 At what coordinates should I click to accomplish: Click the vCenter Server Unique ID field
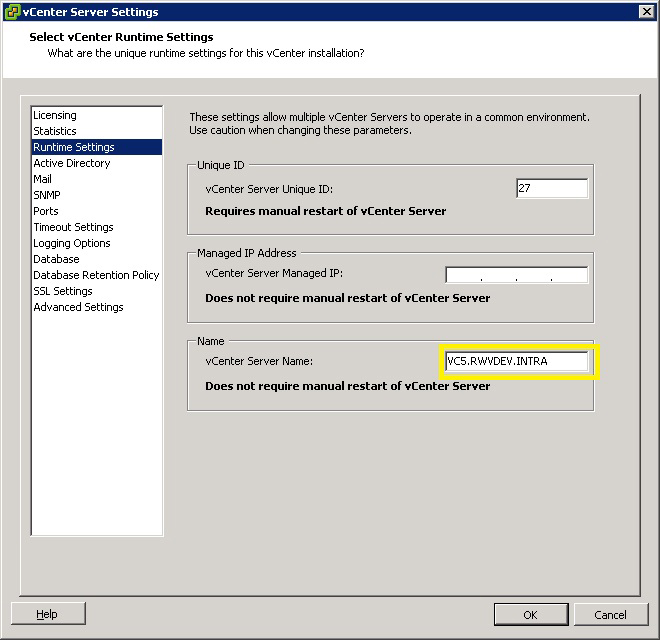tap(551, 189)
